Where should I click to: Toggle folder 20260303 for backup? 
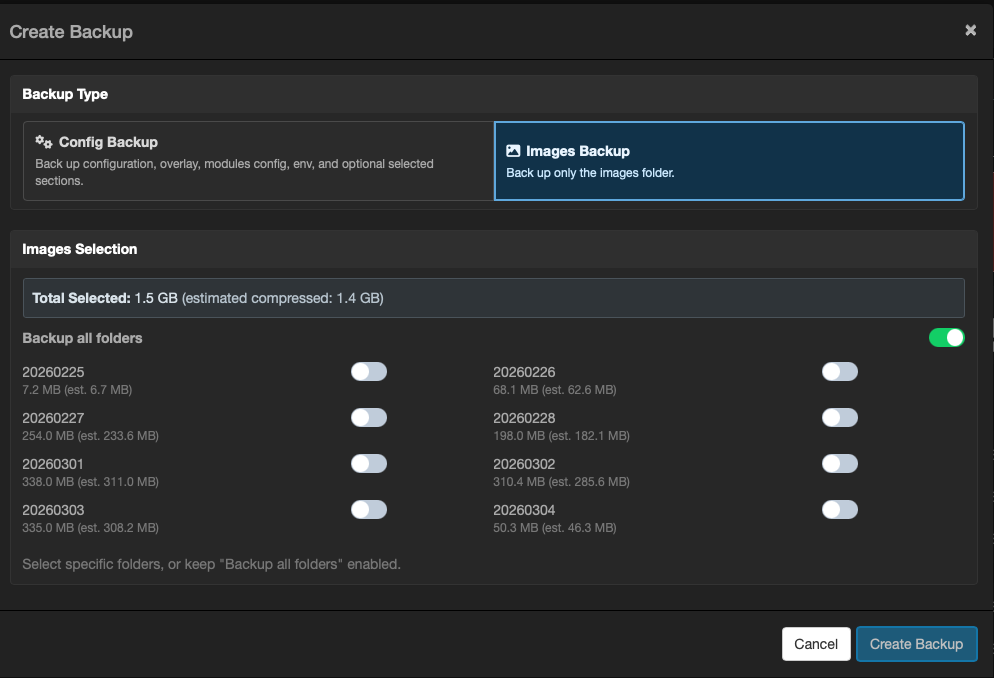(368, 510)
